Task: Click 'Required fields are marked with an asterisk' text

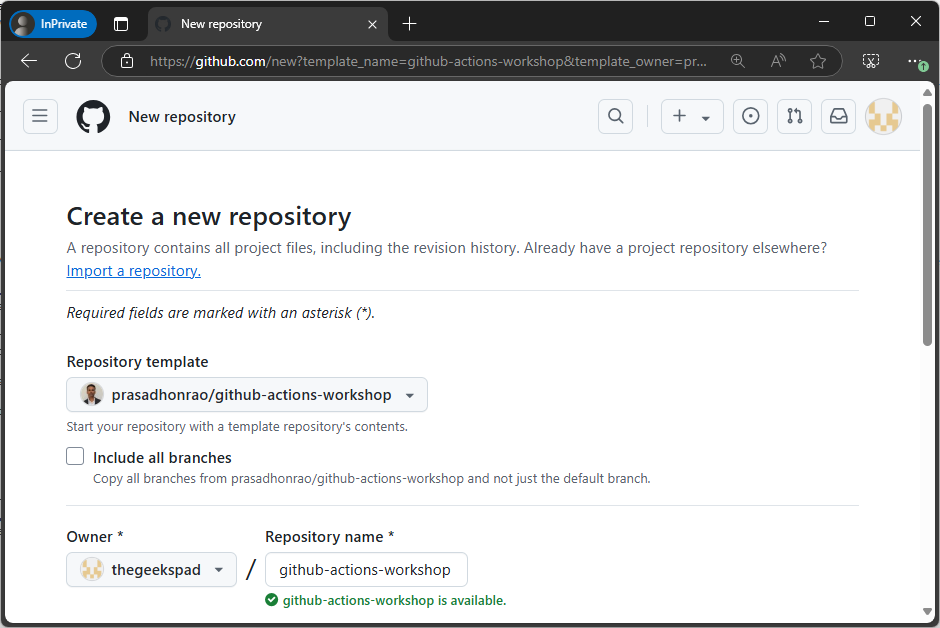Action: point(221,313)
